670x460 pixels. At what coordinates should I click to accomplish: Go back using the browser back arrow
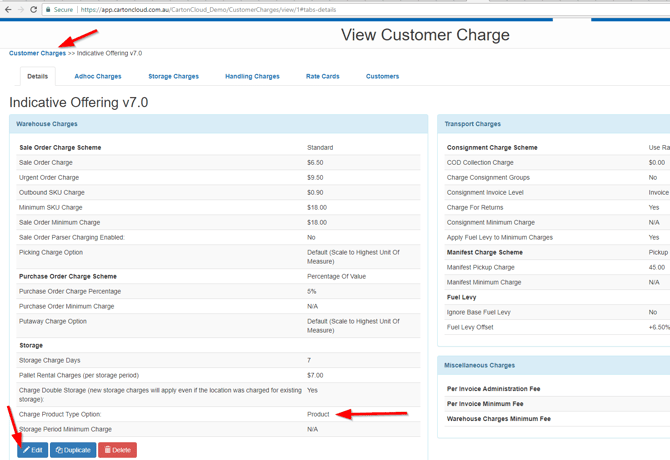tap(8, 9)
